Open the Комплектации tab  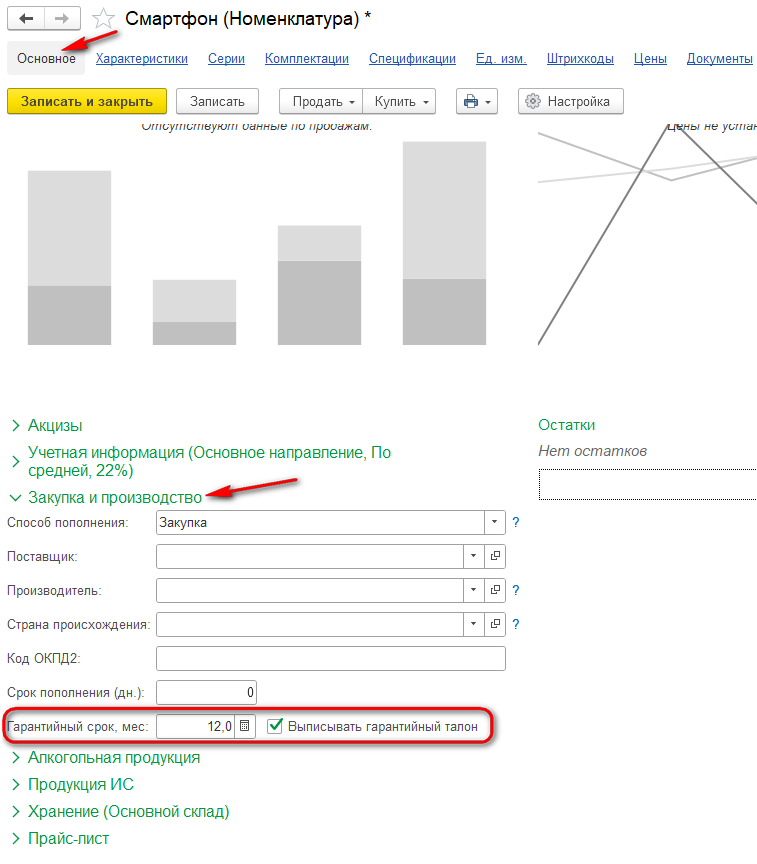pos(307,58)
